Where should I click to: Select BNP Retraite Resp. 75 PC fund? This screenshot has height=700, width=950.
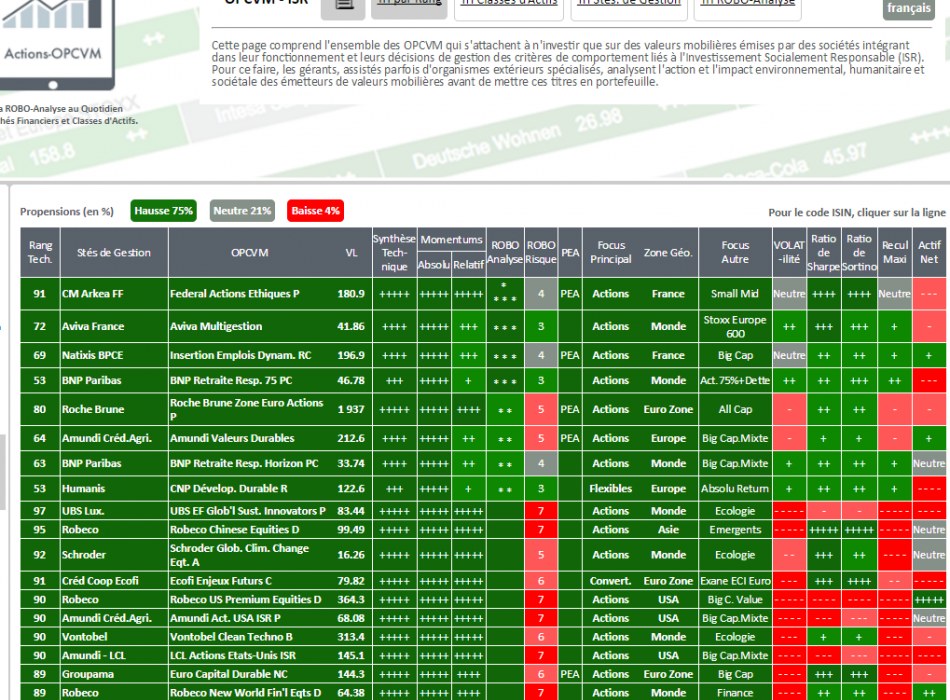tap(483, 380)
